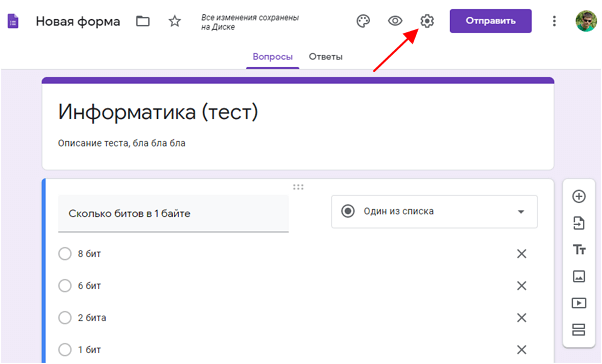
Task: Click the Отправить button
Action: pyautogui.click(x=491, y=21)
